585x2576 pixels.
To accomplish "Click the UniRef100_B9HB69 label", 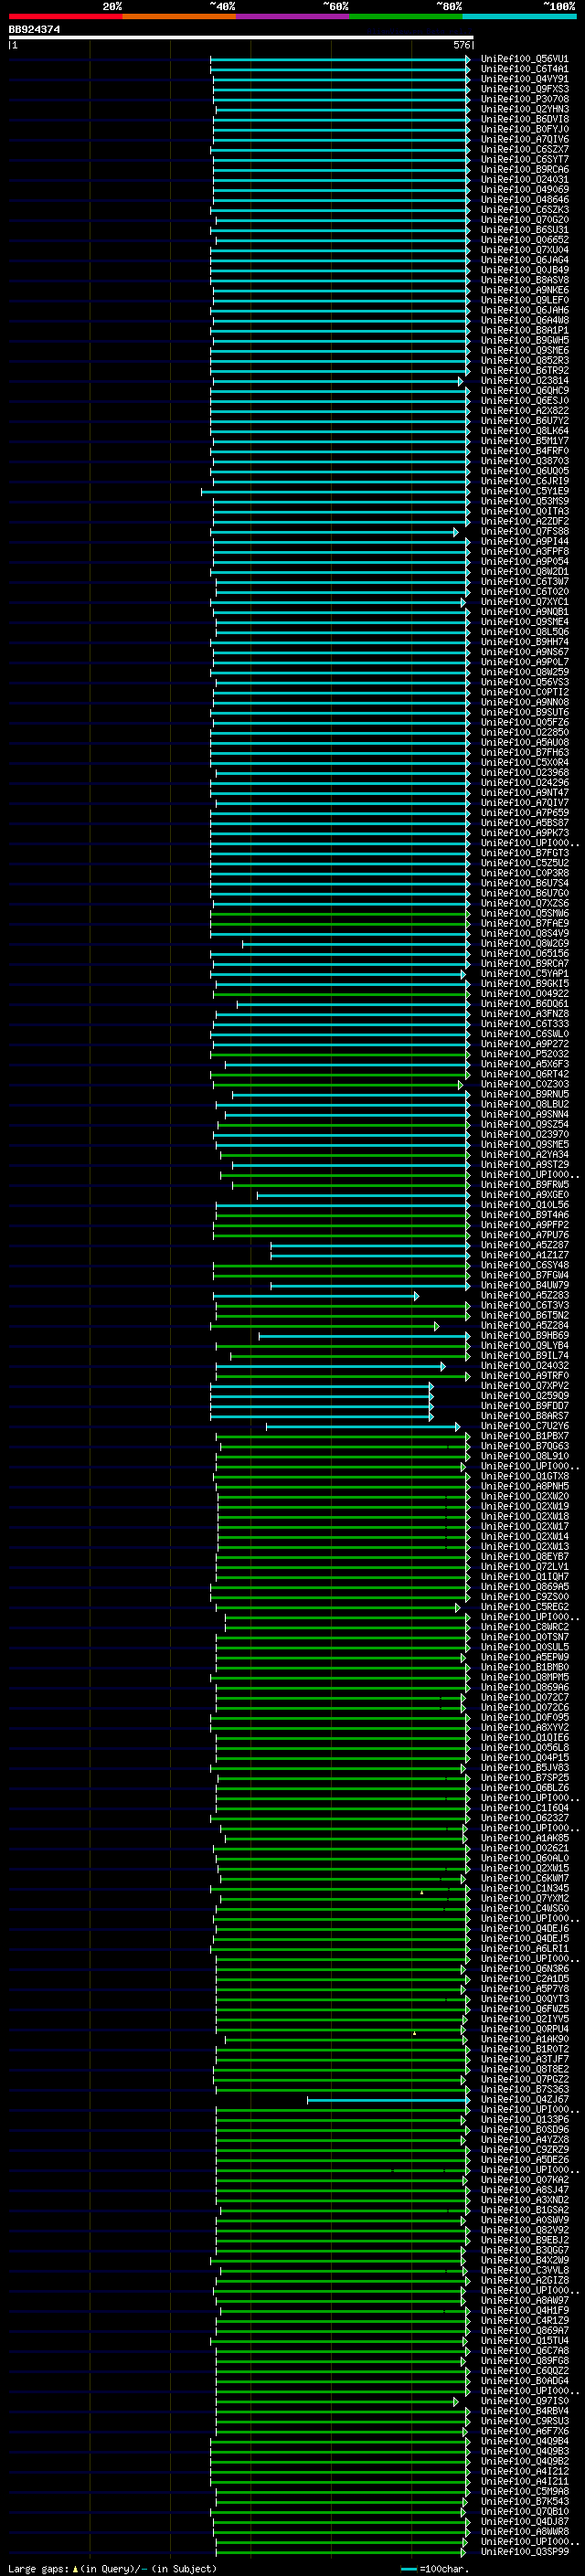I will [525, 1336].
